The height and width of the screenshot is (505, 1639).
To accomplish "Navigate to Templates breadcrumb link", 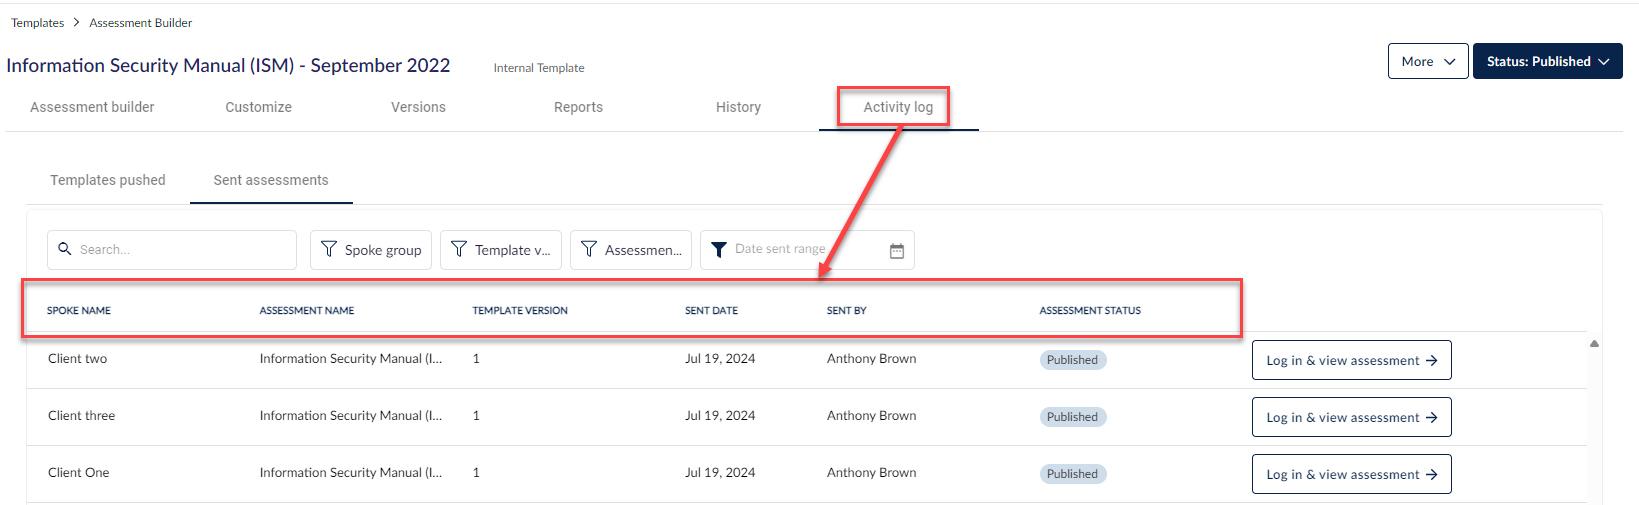I will pyautogui.click(x=37, y=23).
